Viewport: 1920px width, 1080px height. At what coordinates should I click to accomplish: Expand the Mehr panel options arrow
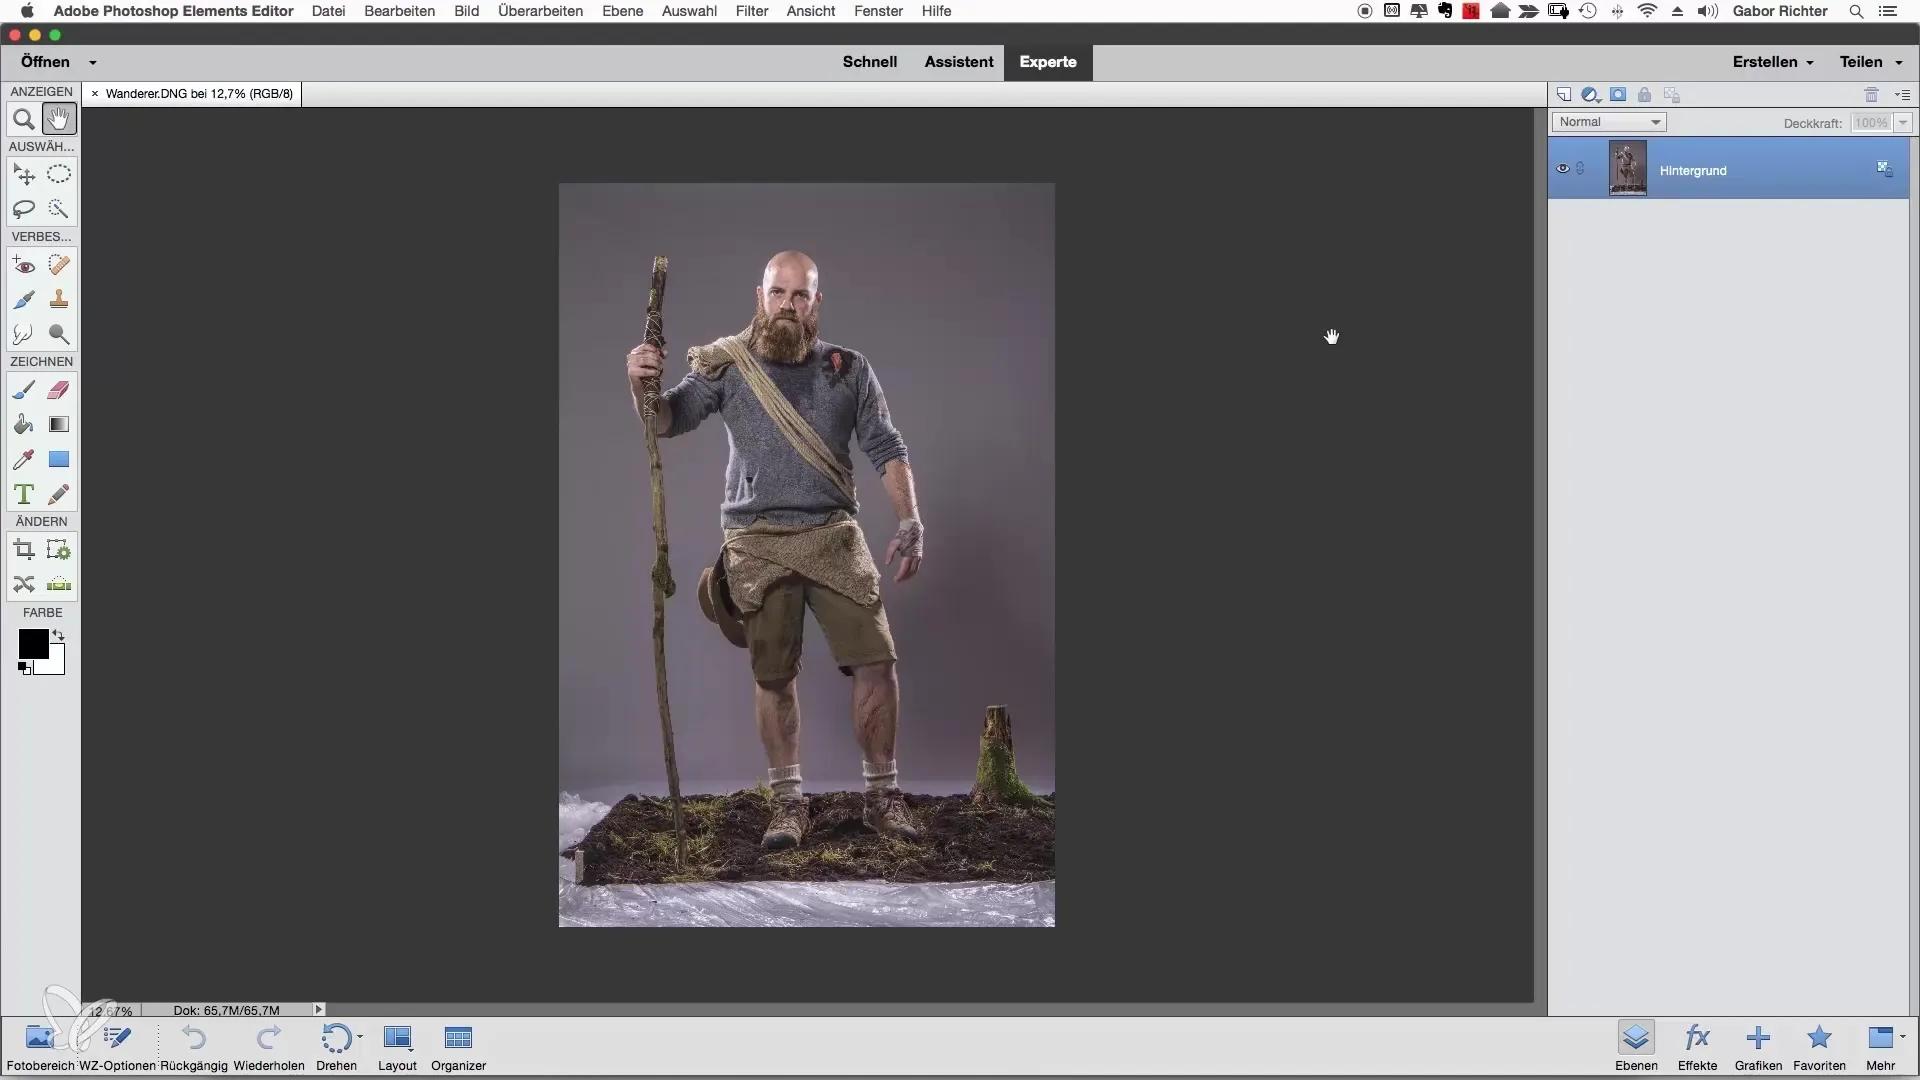click(x=1902, y=1036)
